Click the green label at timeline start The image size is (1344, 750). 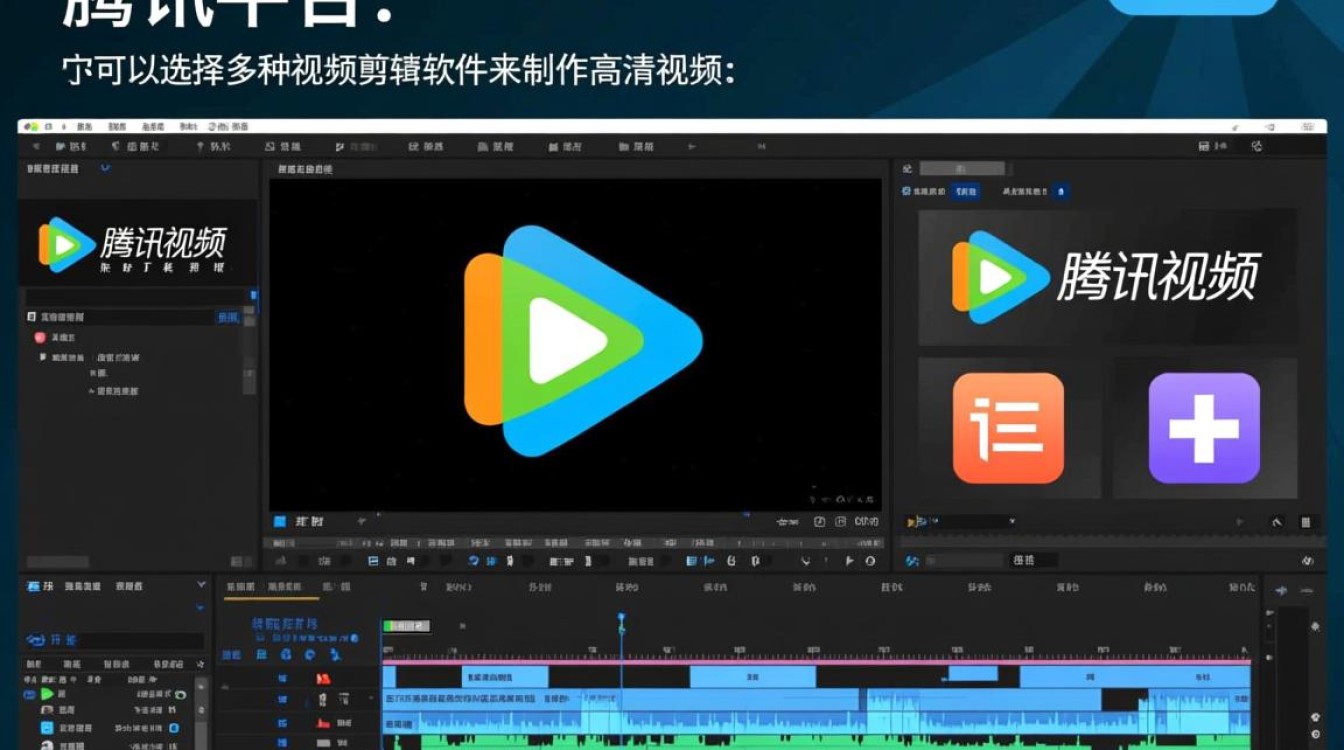(408, 626)
